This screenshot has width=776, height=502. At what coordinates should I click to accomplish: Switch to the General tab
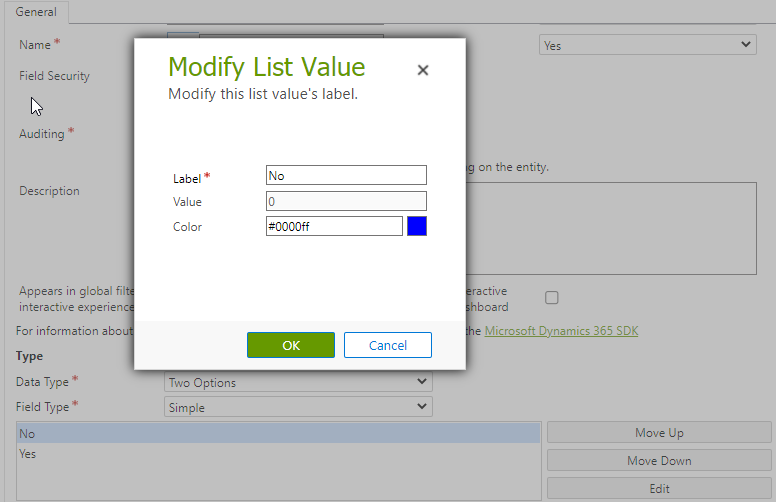pos(36,12)
